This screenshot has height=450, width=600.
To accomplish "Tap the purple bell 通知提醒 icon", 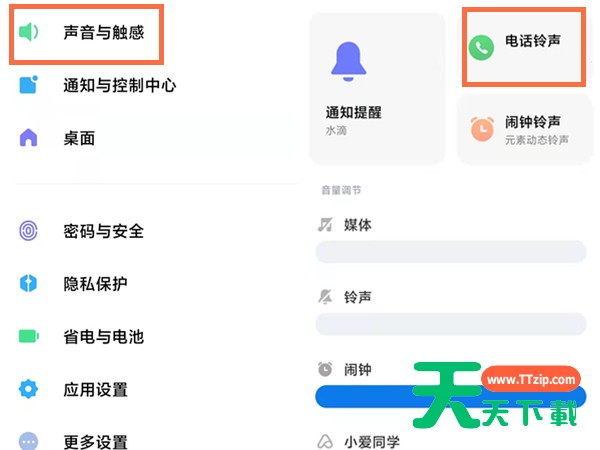I will (348, 61).
